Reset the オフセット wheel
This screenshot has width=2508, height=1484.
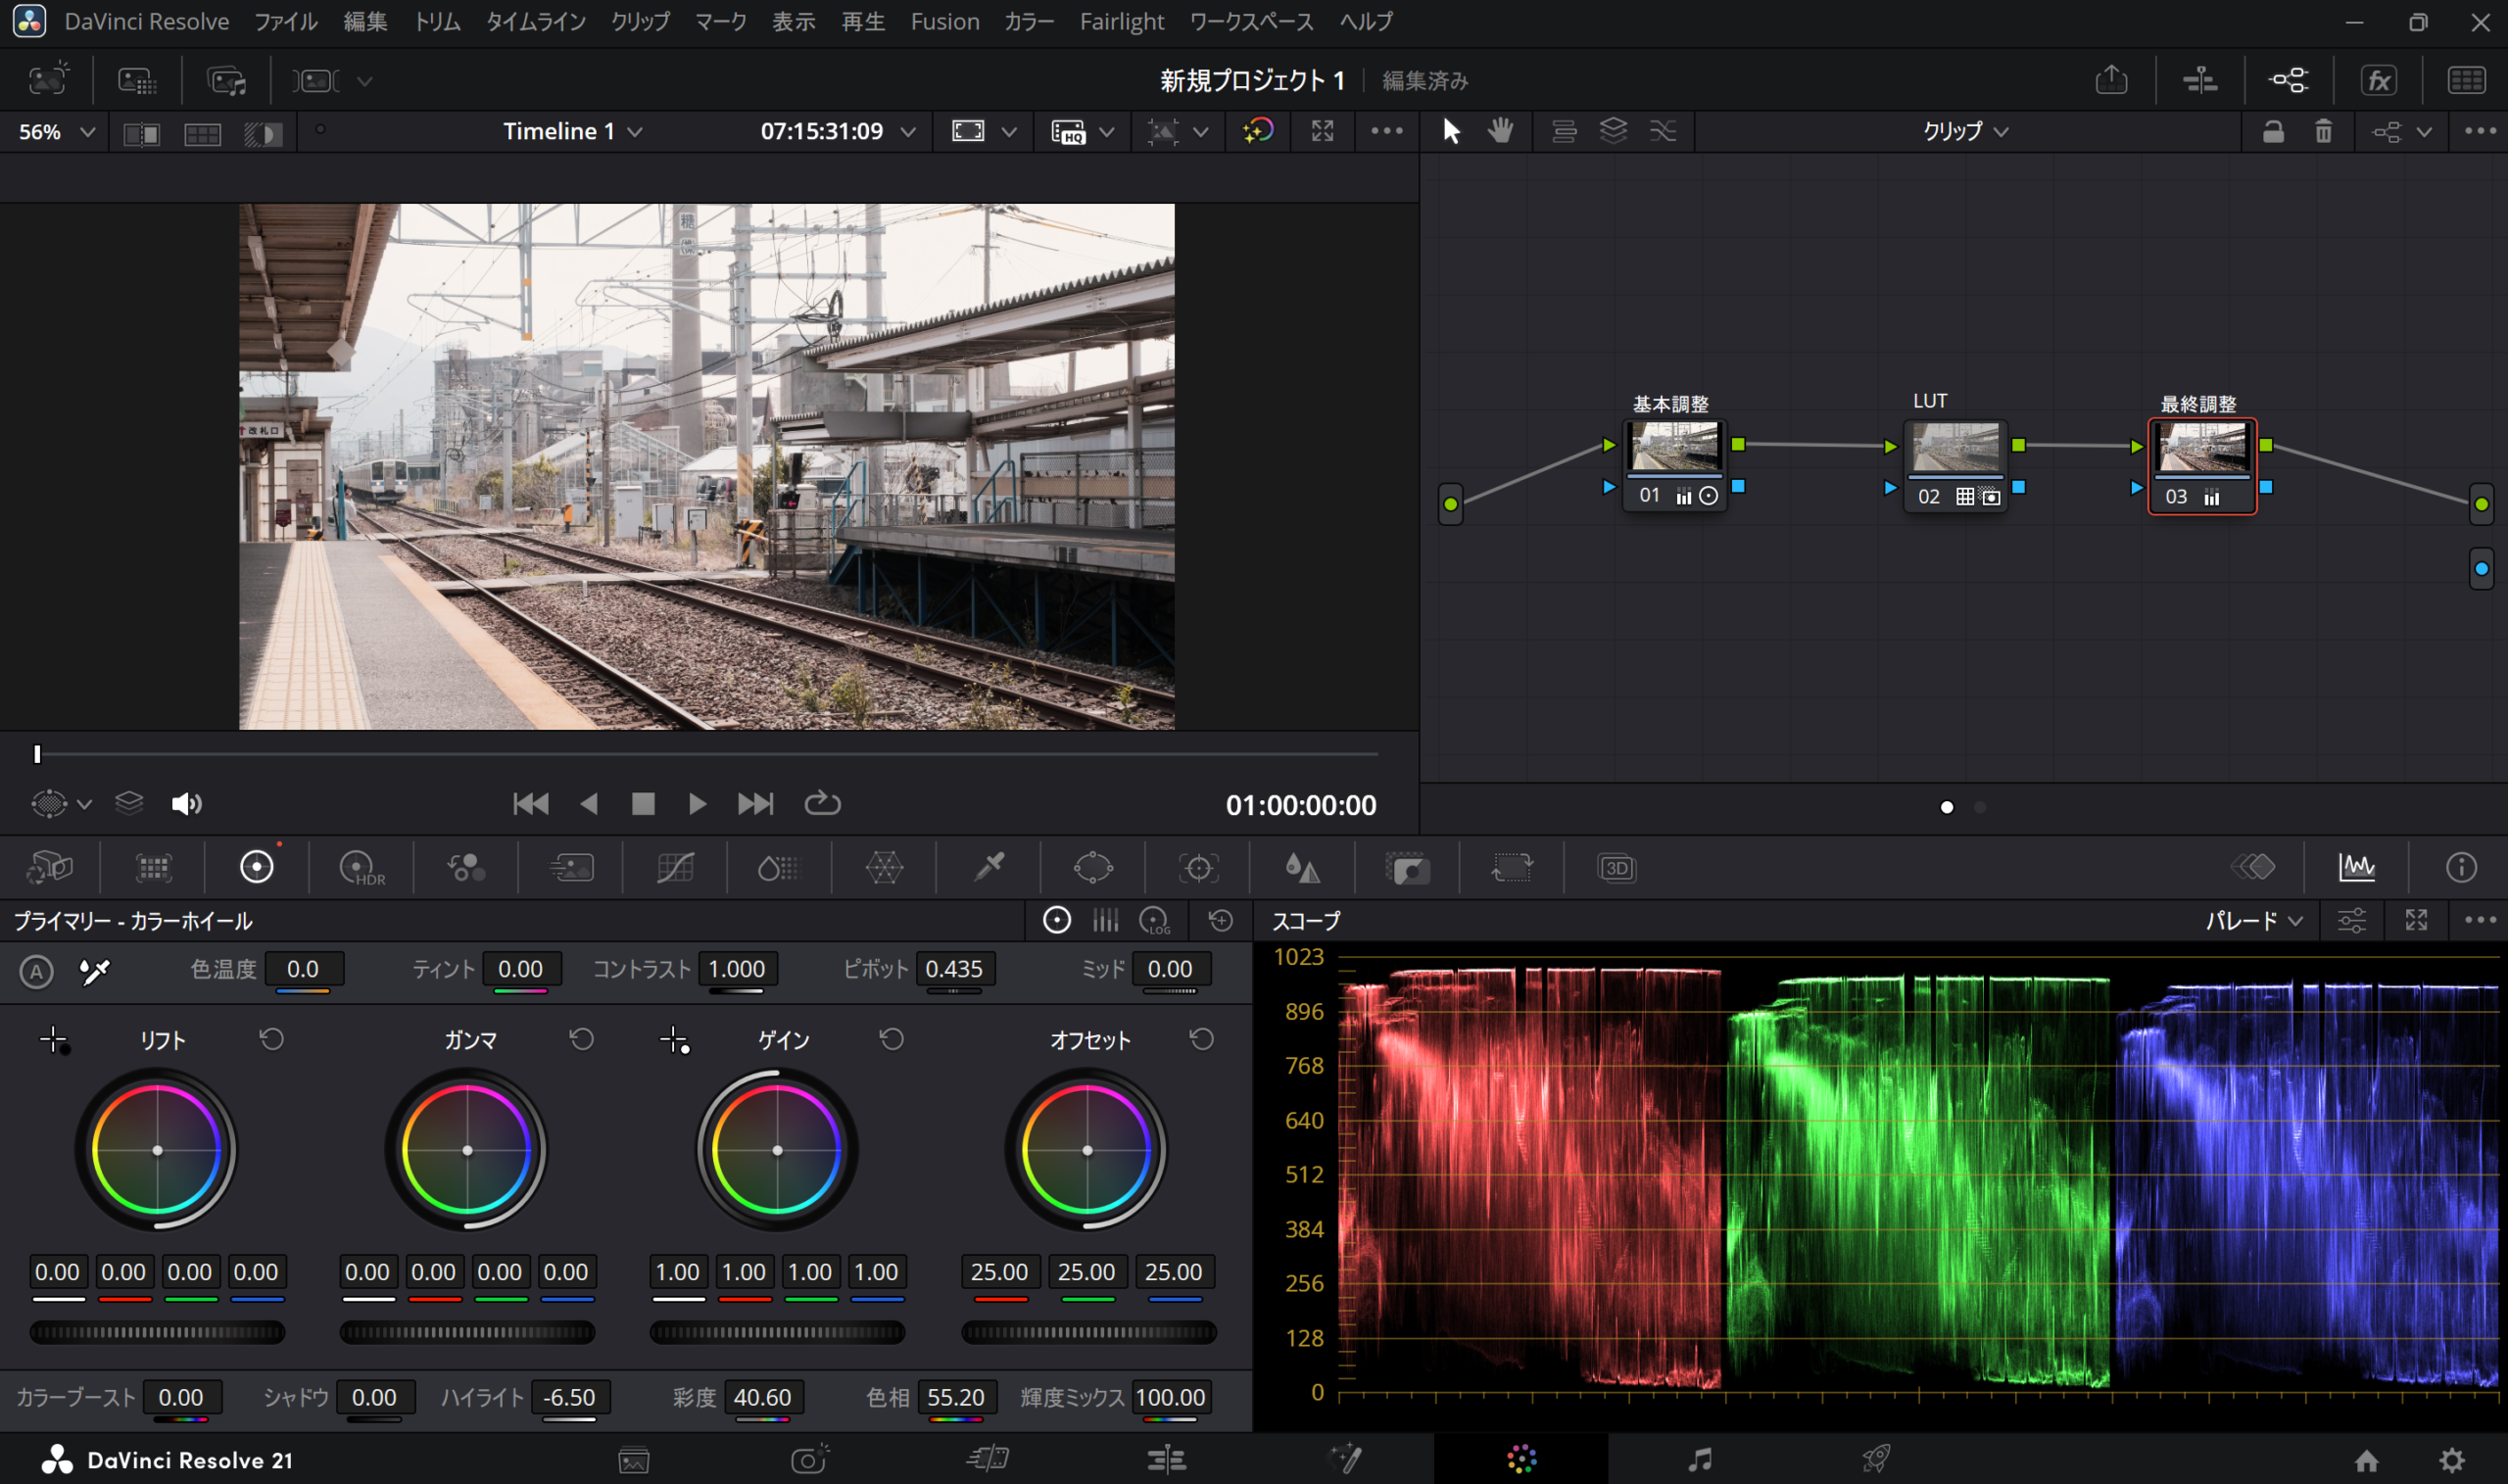click(1202, 1040)
